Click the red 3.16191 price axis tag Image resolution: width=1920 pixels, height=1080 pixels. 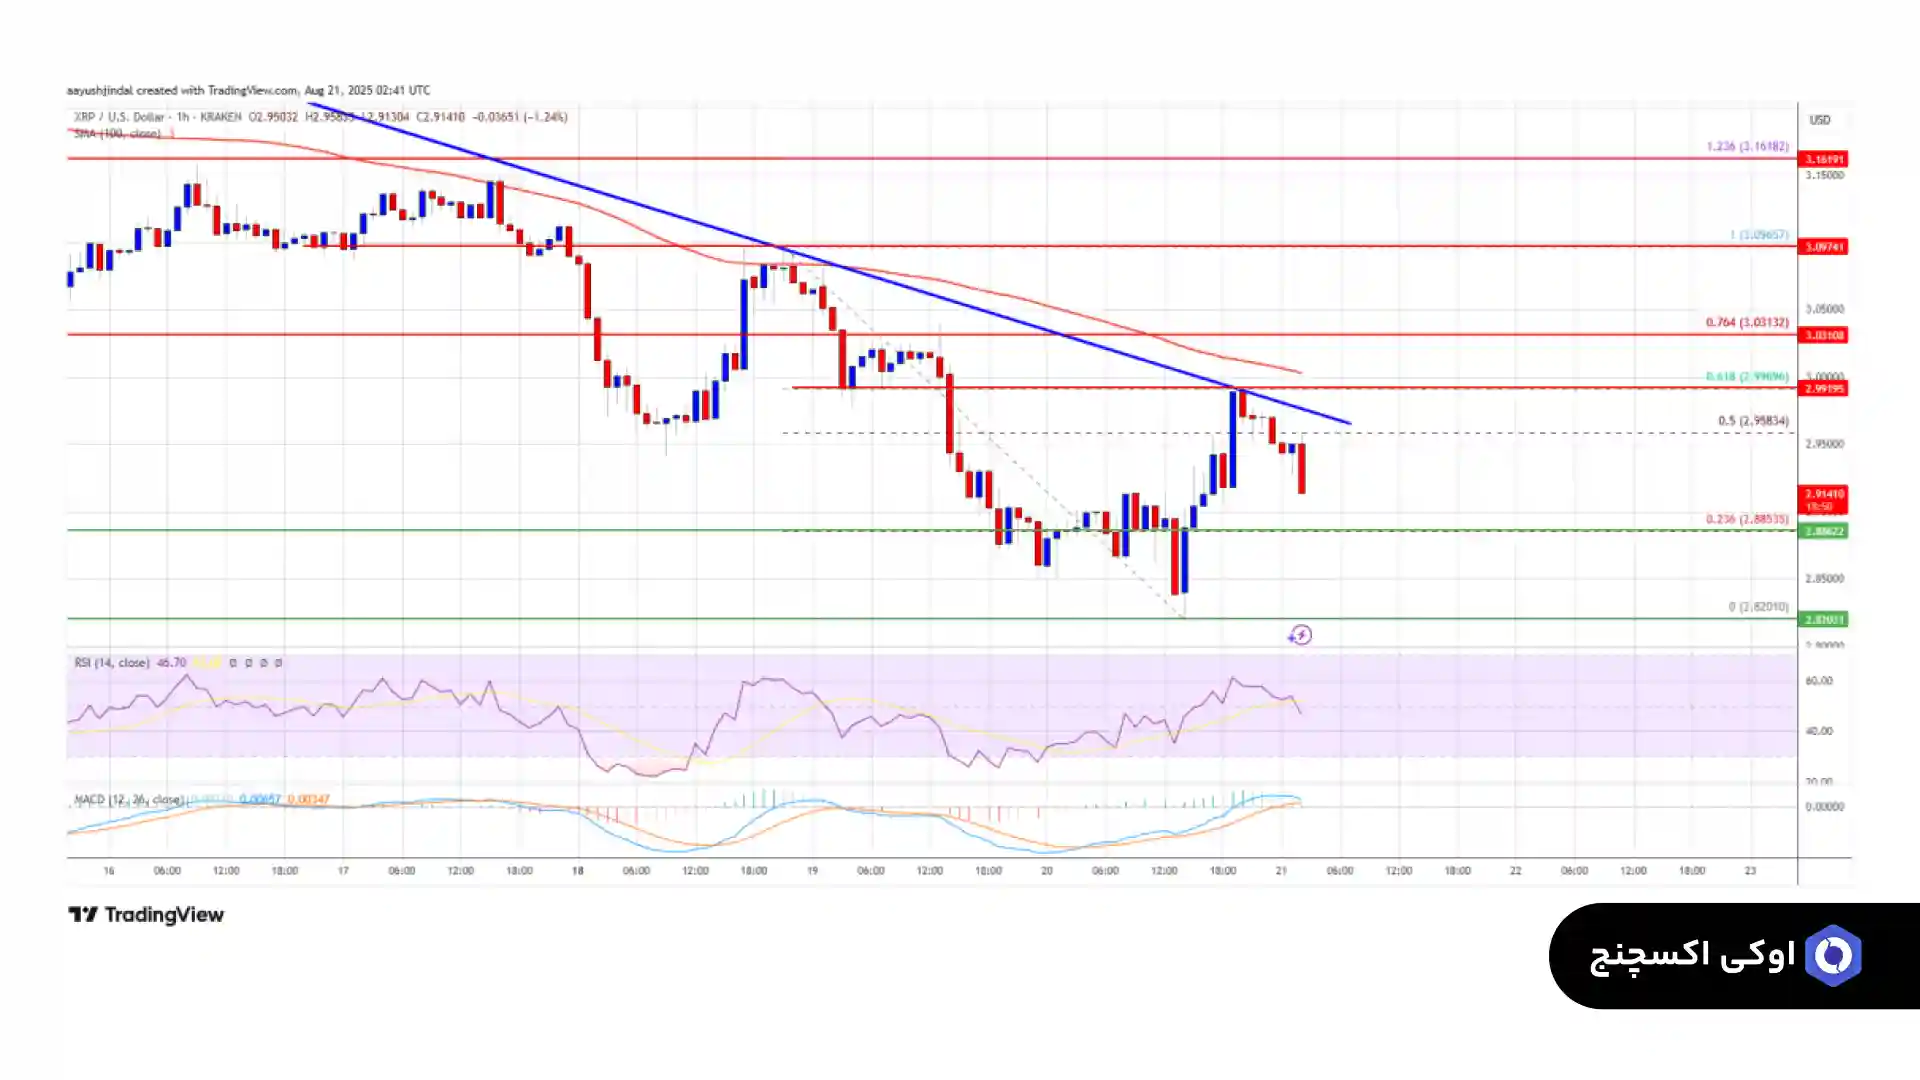click(x=1823, y=159)
